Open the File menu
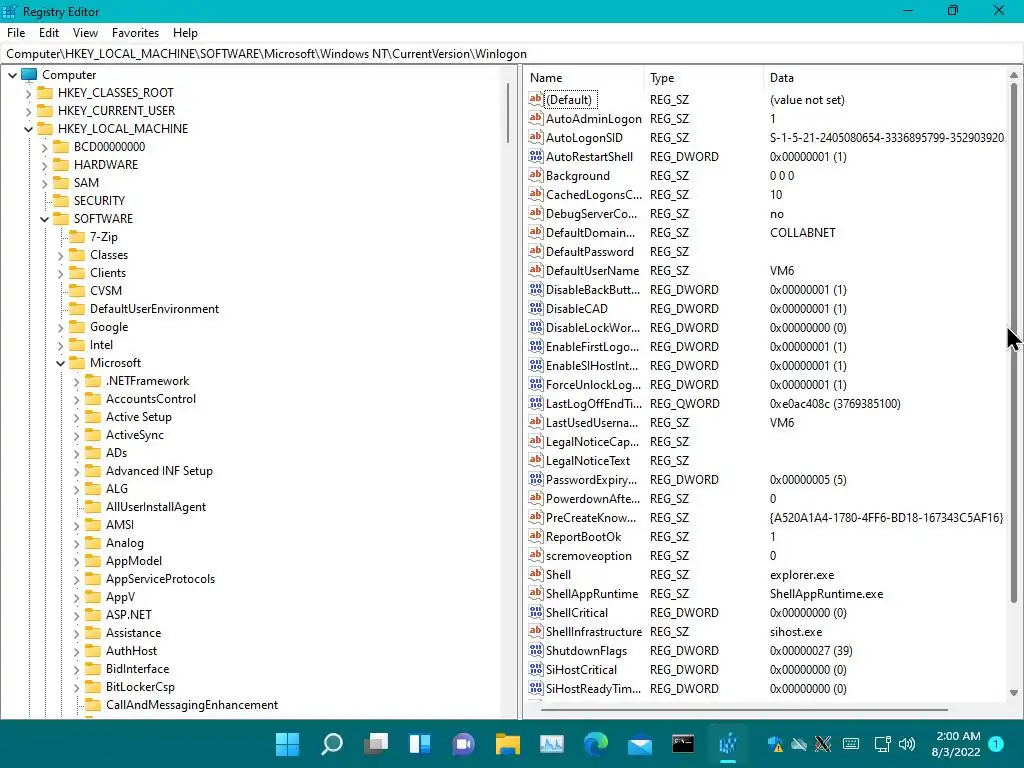Viewport: 1024px width, 768px height. pos(16,33)
